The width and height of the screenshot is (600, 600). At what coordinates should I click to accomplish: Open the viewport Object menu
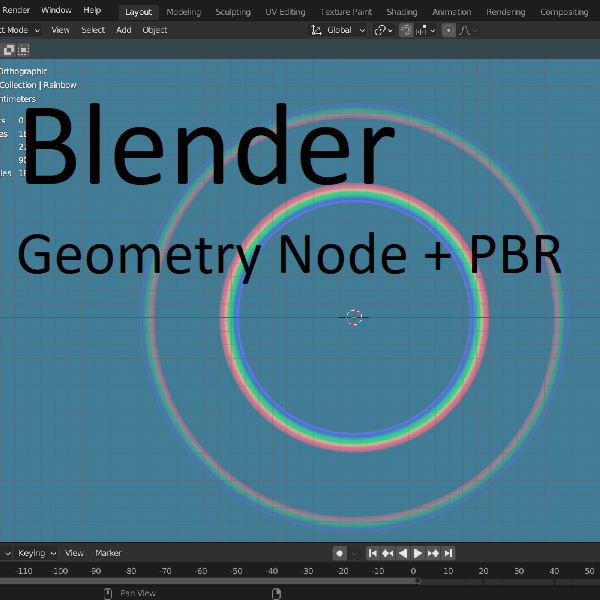pyautogui.click(x=155, y=30)
